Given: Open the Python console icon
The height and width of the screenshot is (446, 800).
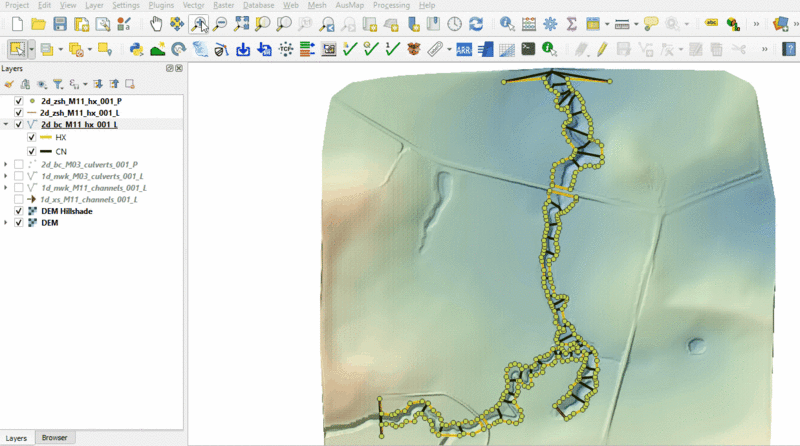Looking at the screenshot, I should (136, 47).
